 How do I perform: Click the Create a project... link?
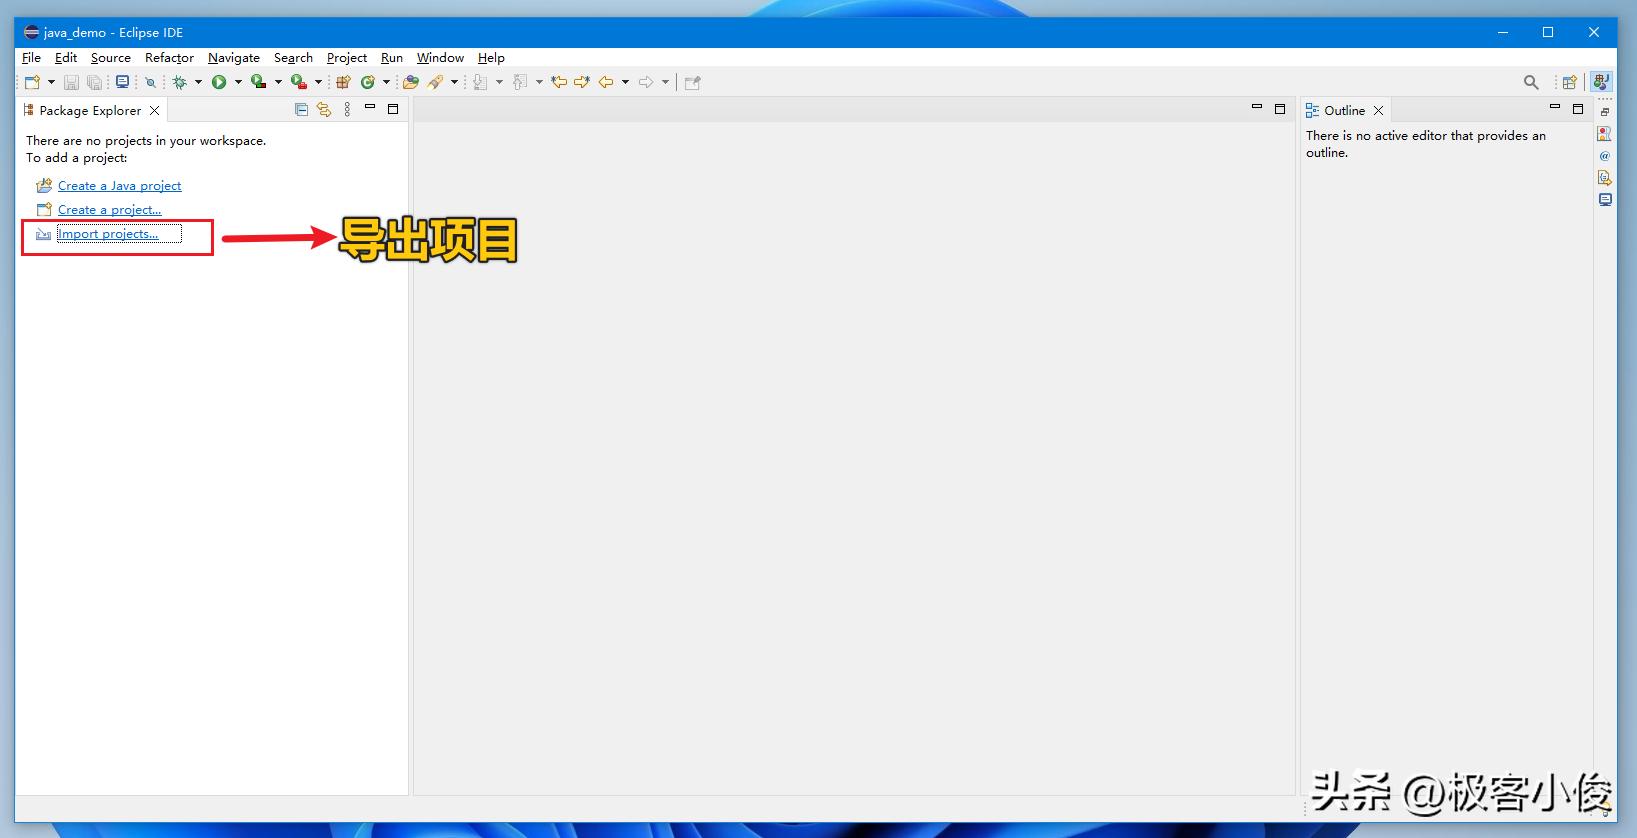coord(109,210)
